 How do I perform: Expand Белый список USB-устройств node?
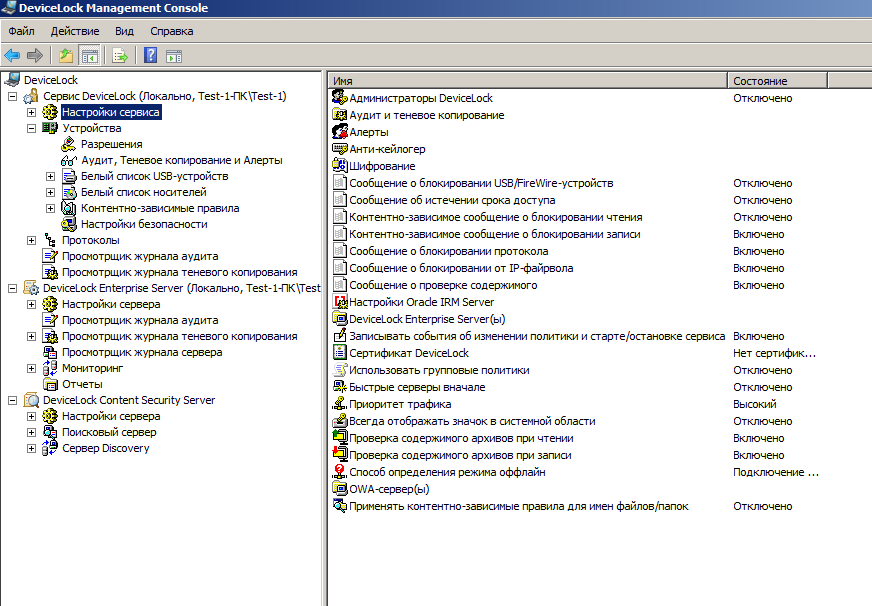[x=50, y=176]
